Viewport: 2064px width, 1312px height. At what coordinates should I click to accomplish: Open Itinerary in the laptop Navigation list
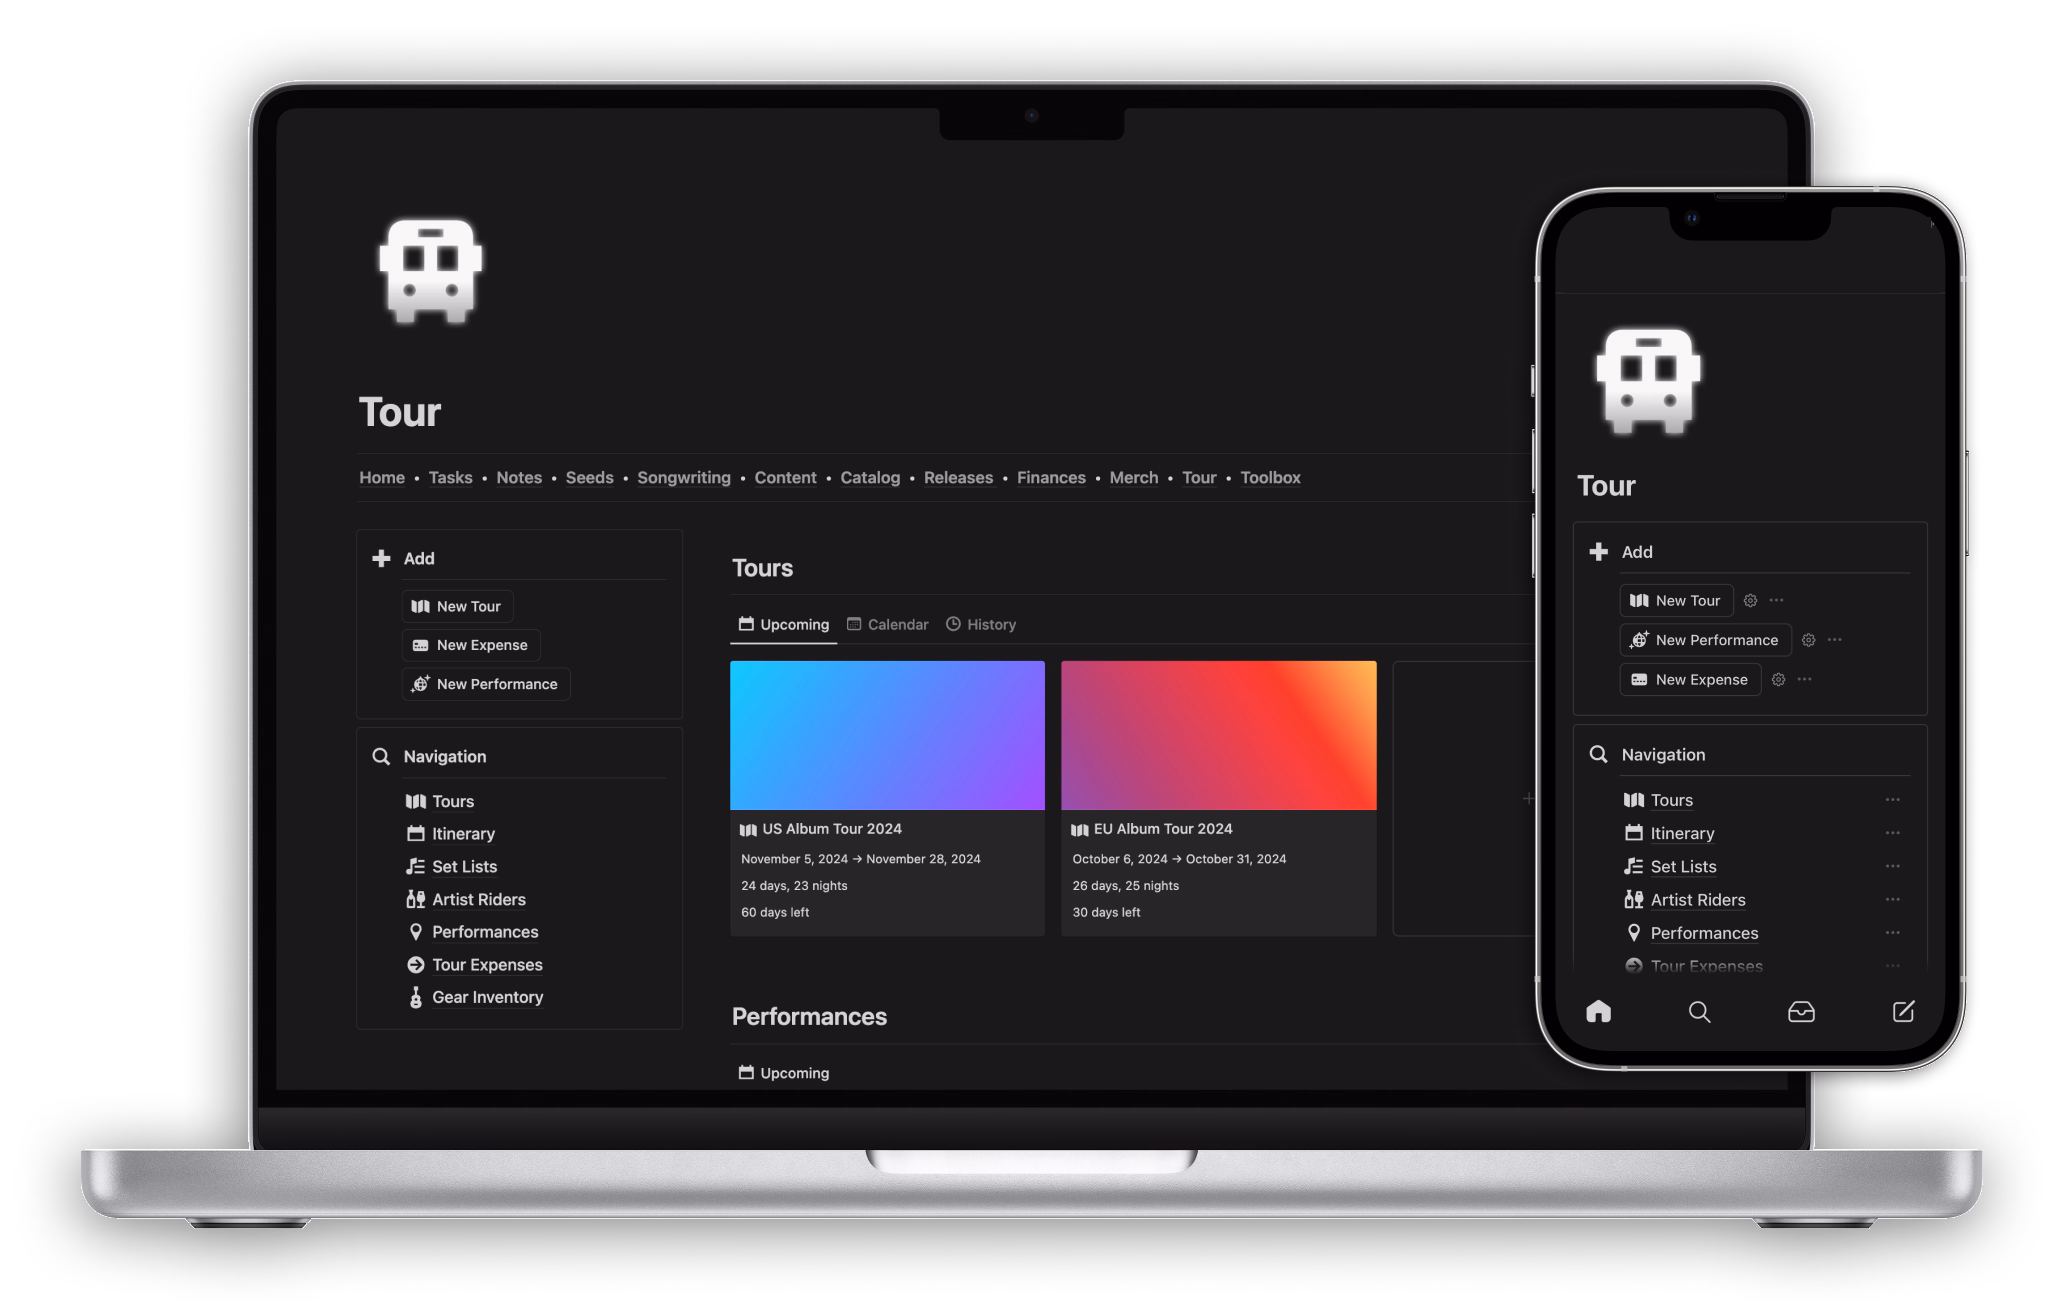pos(451,833)
